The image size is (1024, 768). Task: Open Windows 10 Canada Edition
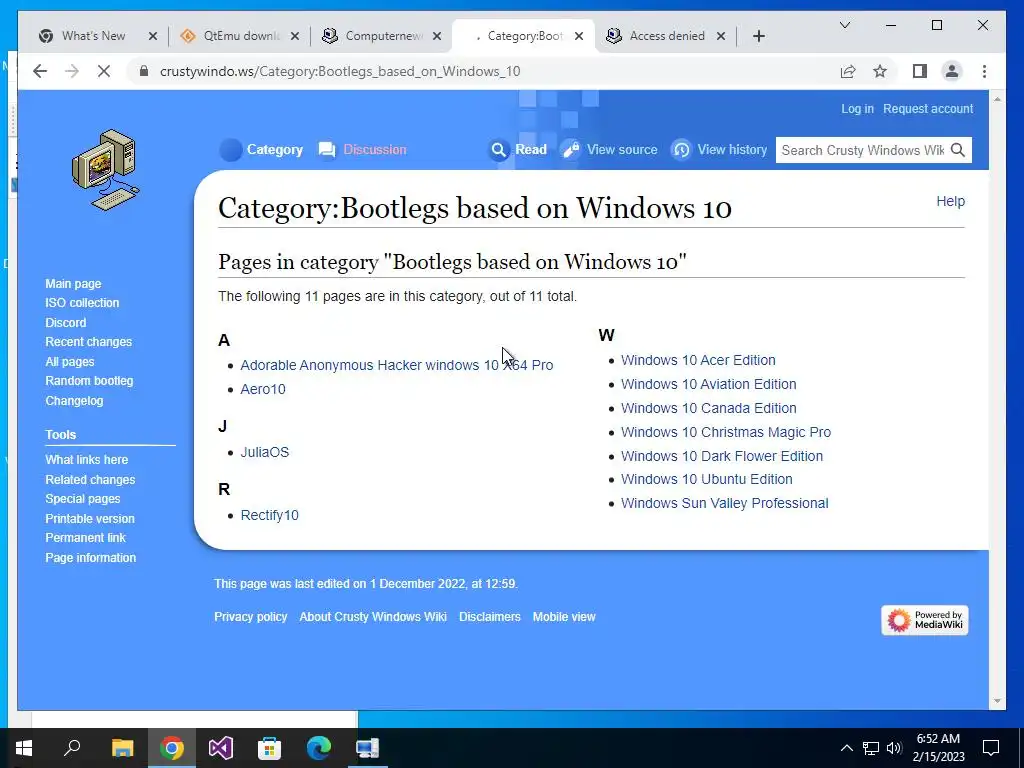point(709,408)
